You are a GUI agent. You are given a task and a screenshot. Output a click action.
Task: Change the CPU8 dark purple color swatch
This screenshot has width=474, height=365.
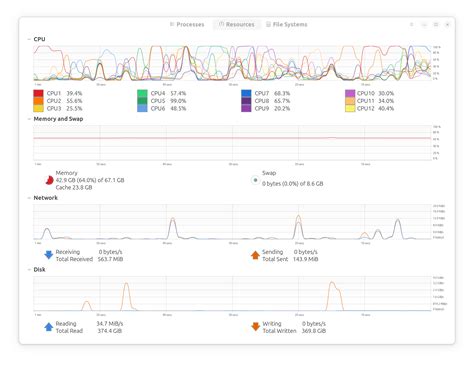click(x=246, y=101)
